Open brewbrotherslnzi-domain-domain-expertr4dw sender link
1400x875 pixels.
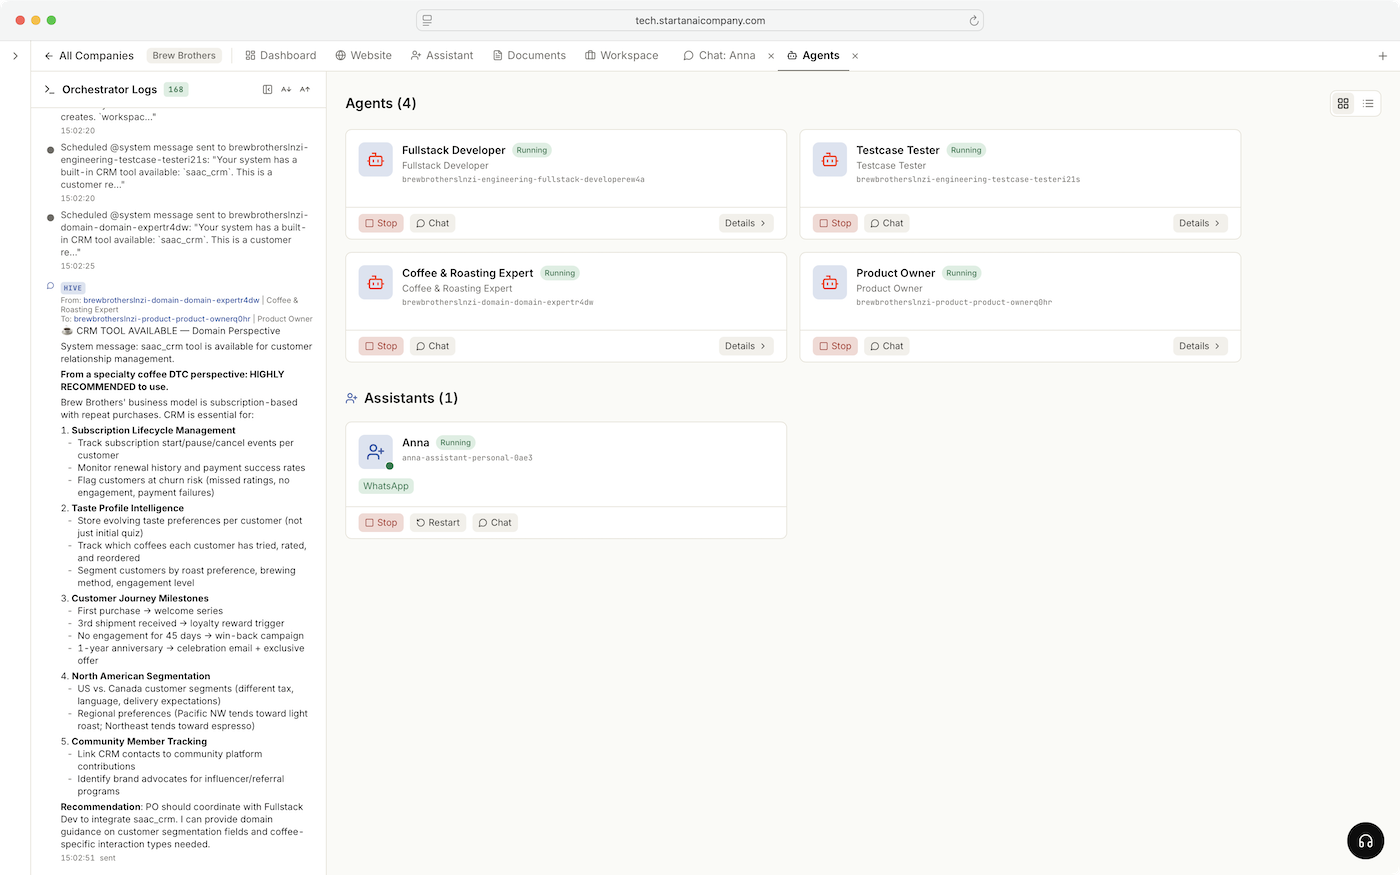click(171, 300)
